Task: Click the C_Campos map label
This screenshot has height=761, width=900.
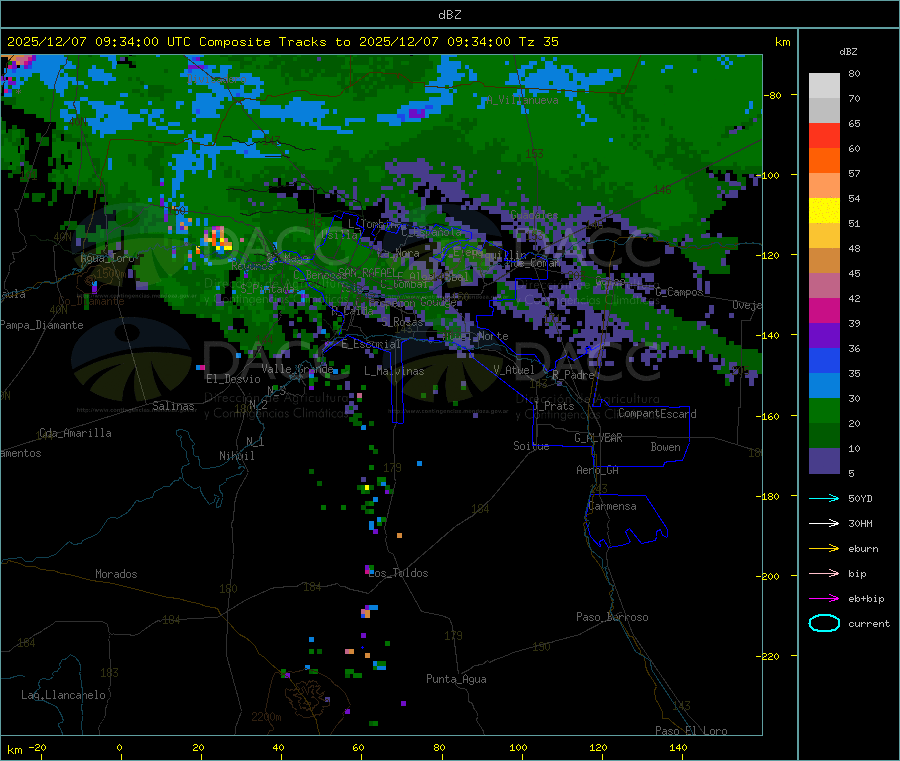Action: pos(679,292)
